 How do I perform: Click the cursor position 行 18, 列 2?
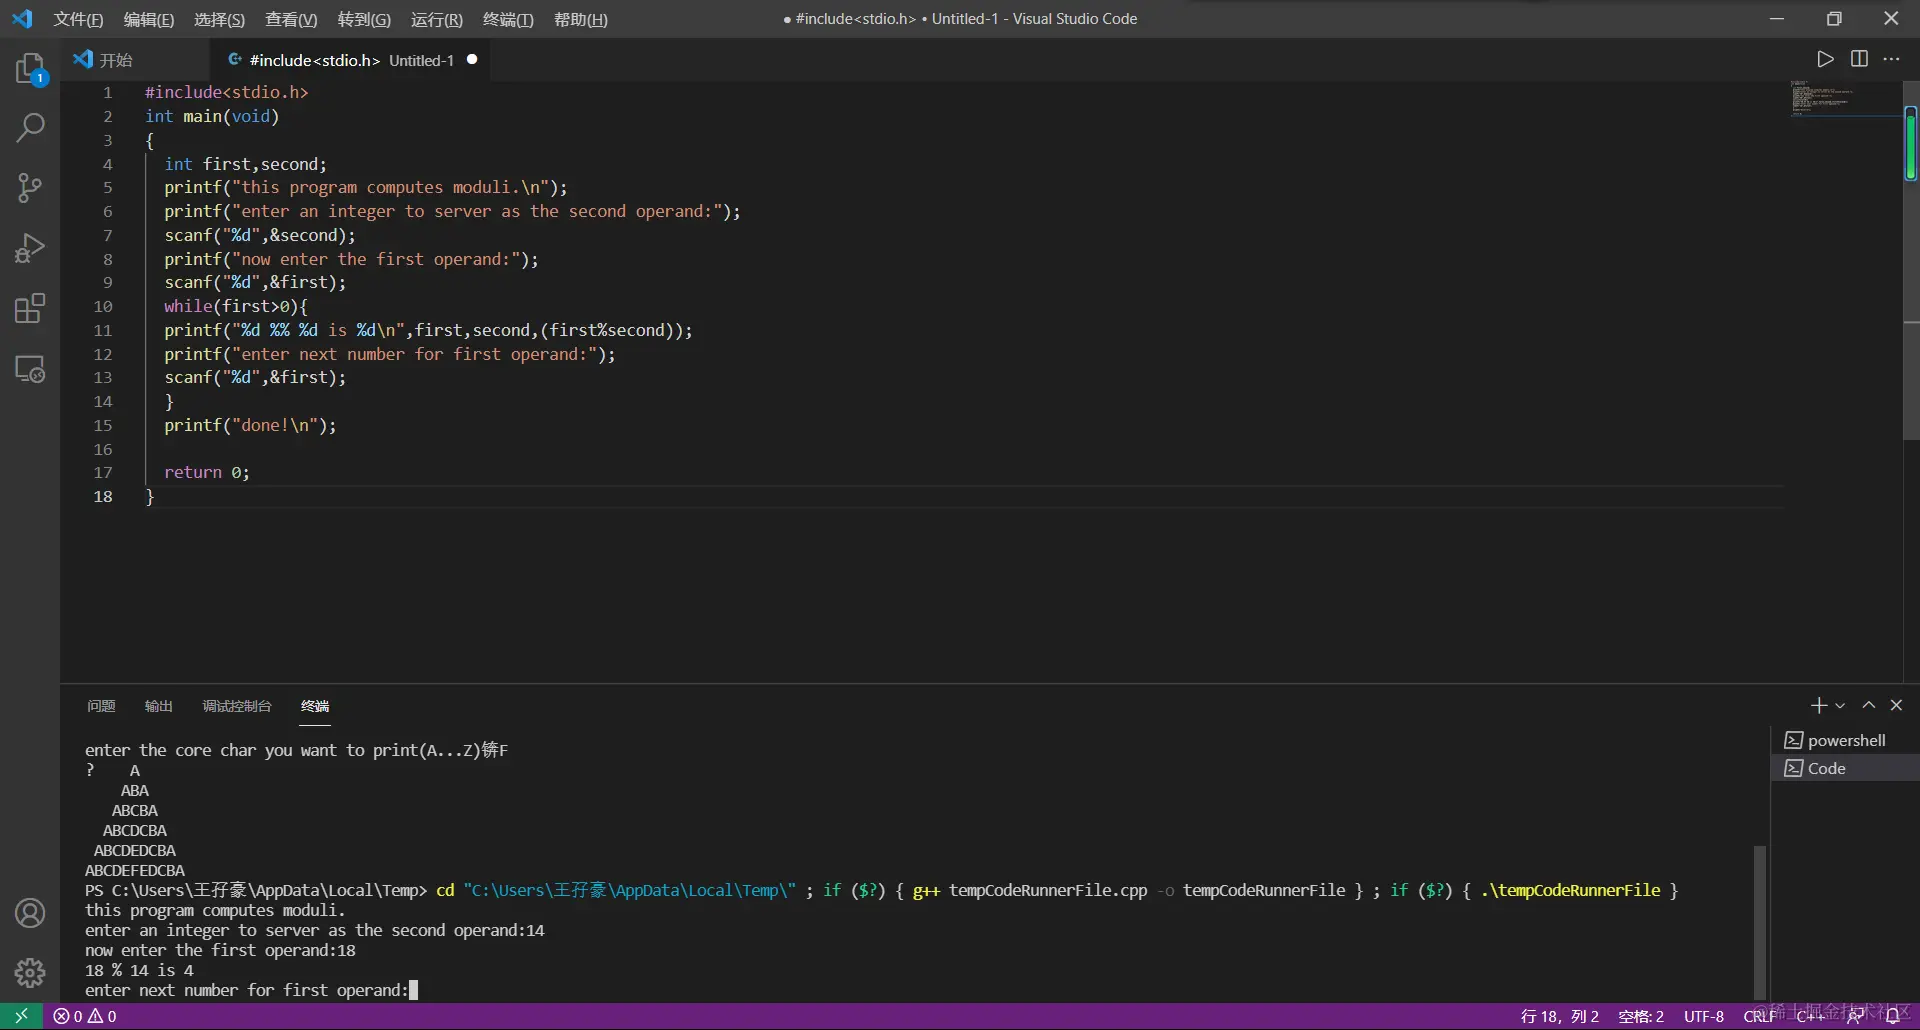click(x=1559, y=1016)
